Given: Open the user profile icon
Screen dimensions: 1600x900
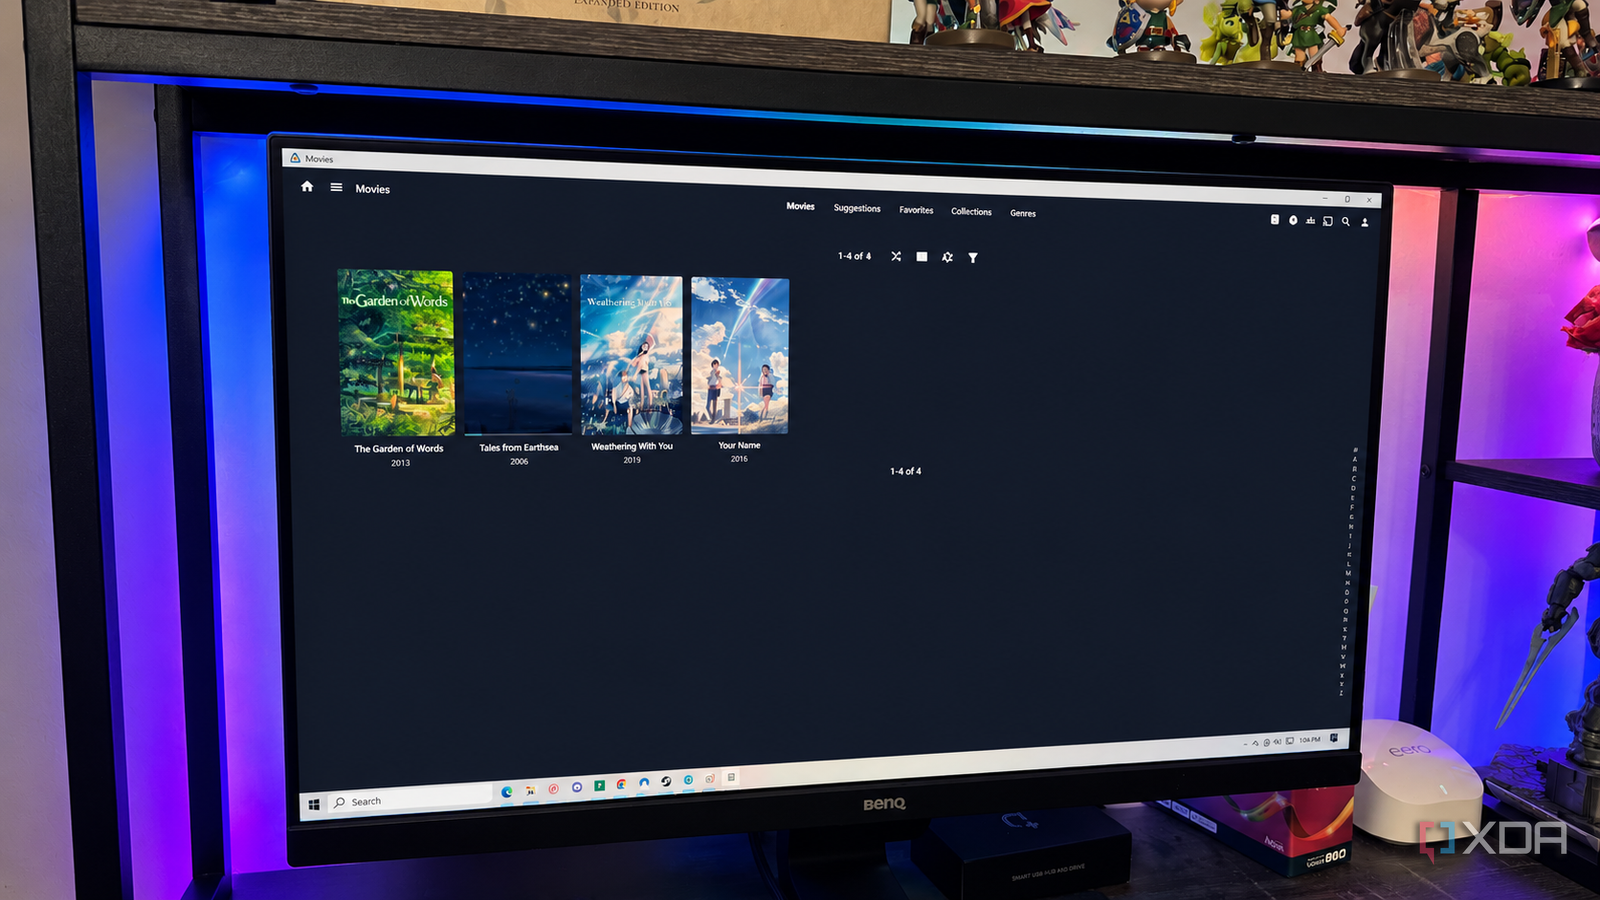Looking at the screenshot, I should tap(1364, 222).
